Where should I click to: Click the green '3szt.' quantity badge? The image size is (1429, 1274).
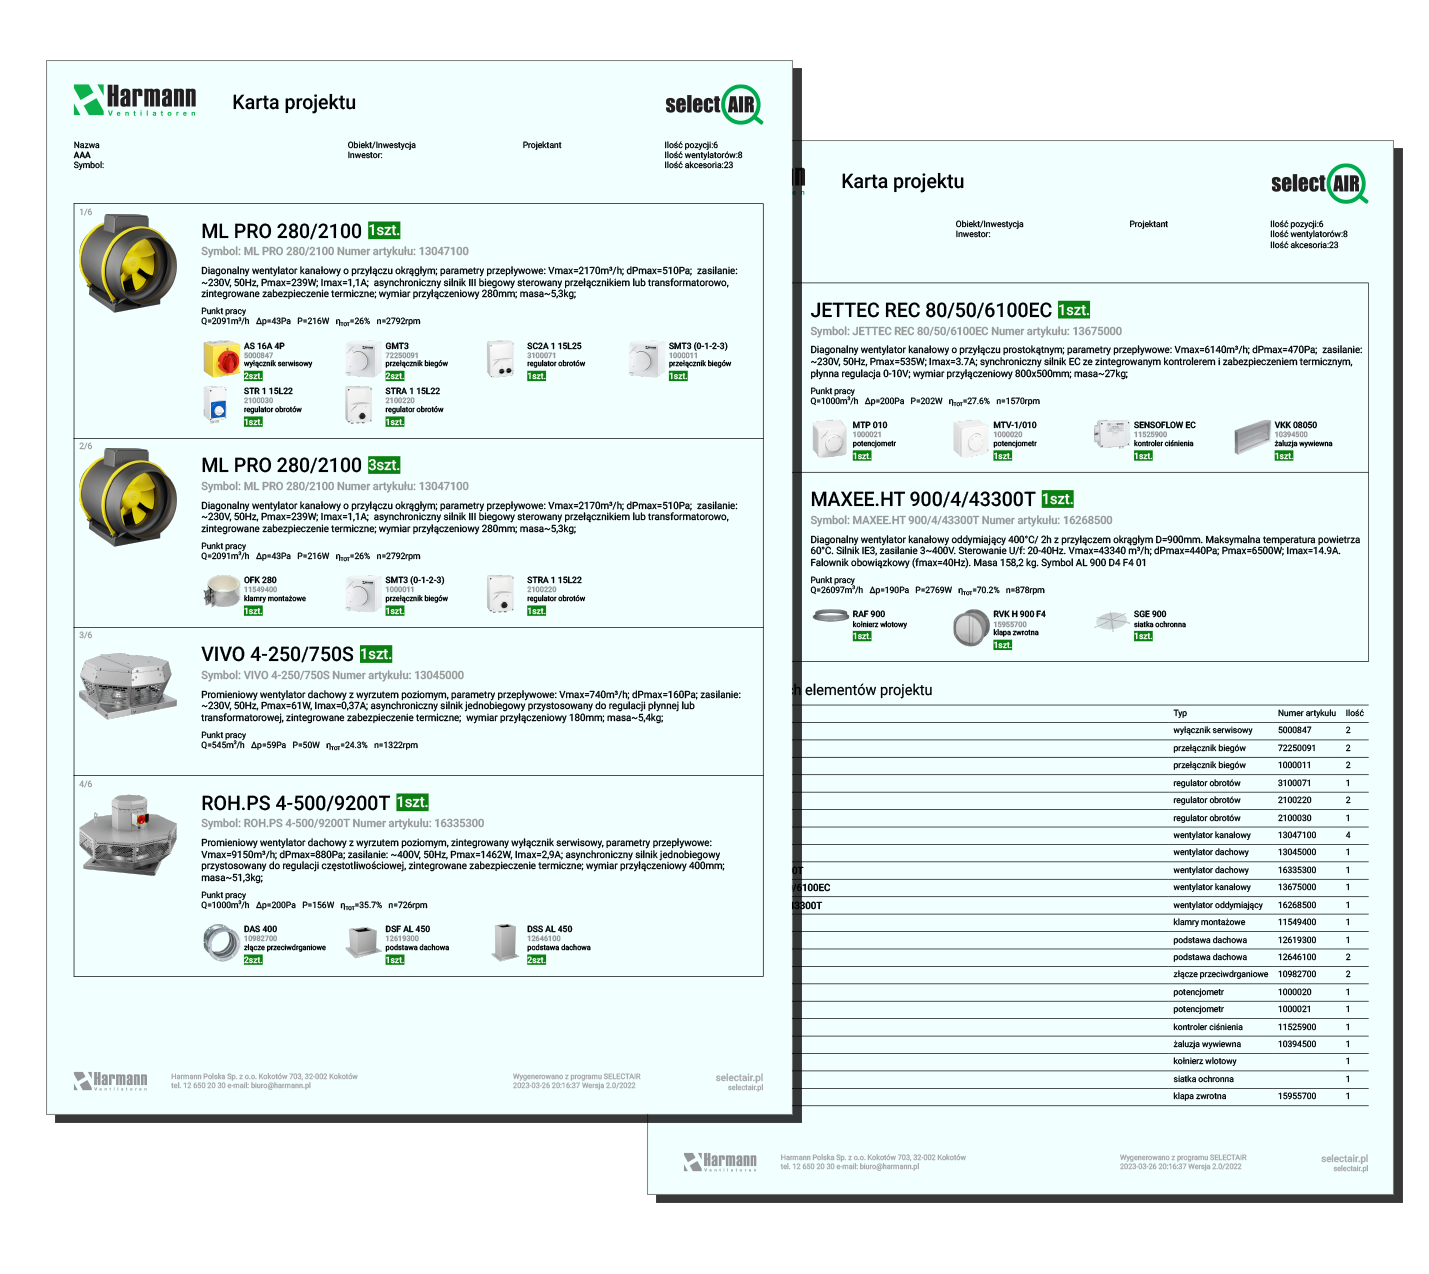[384, 465]
